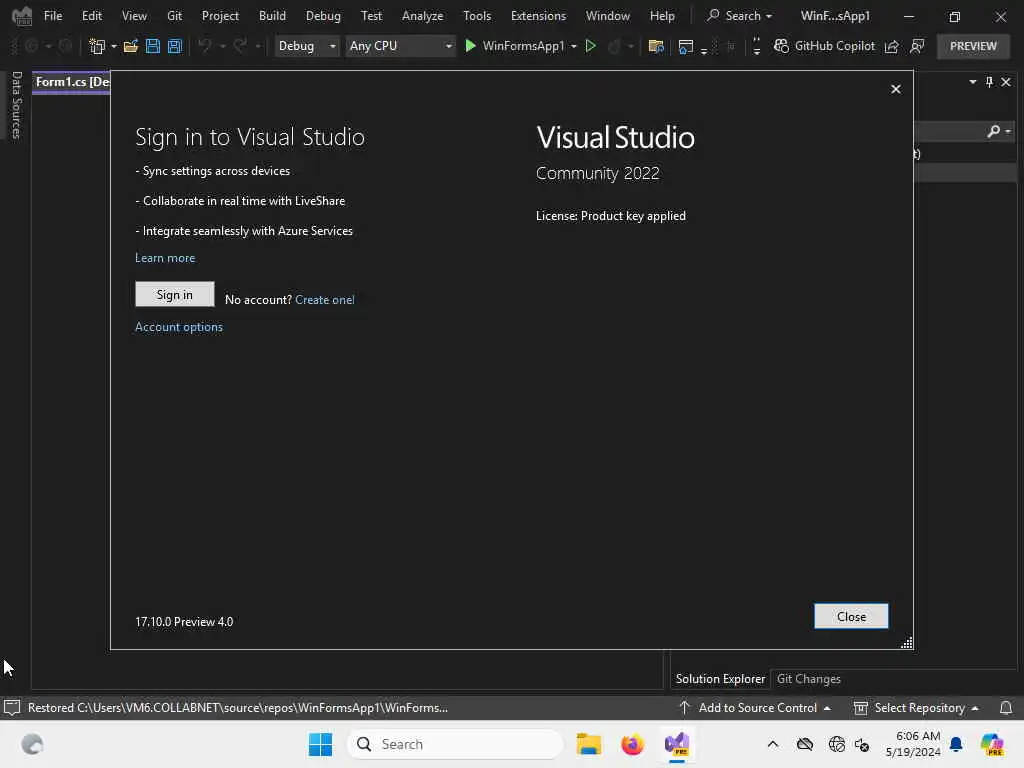Expand the Add to Source Control menu
This screenshot has width=1024, height=768.
pyautogui.click(x=757, y=708)
